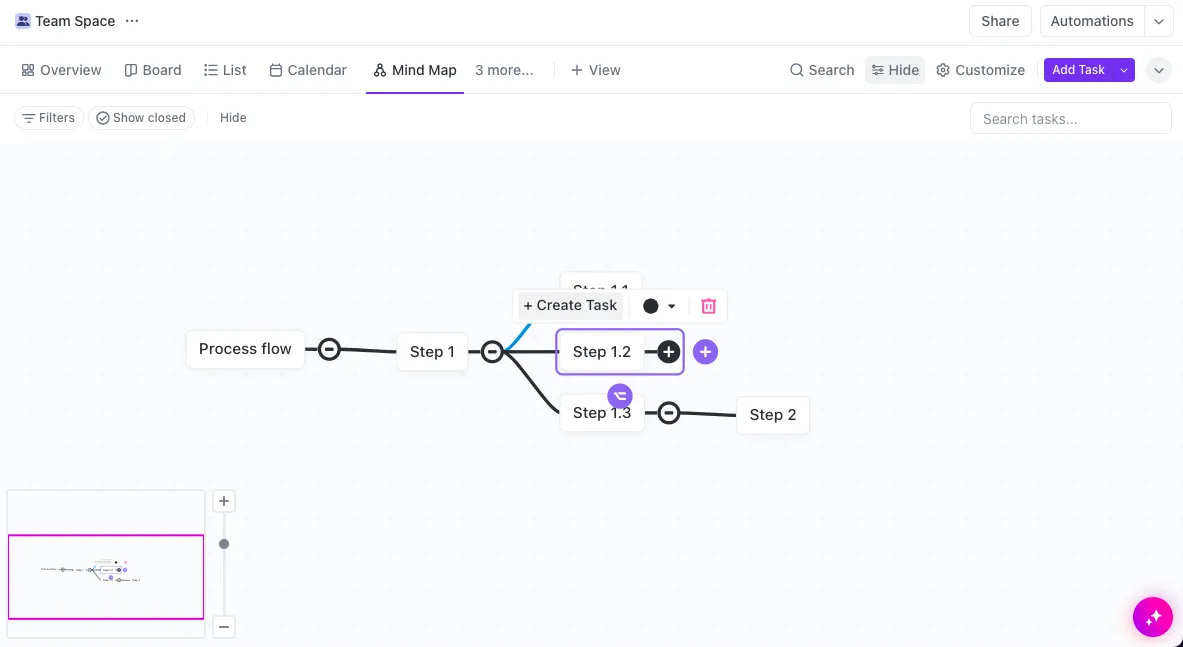Viewport: 1183px width, 647px height.
Task: Click the Team Space people icon
Action: pyautogui.click(x=23, y=20)
